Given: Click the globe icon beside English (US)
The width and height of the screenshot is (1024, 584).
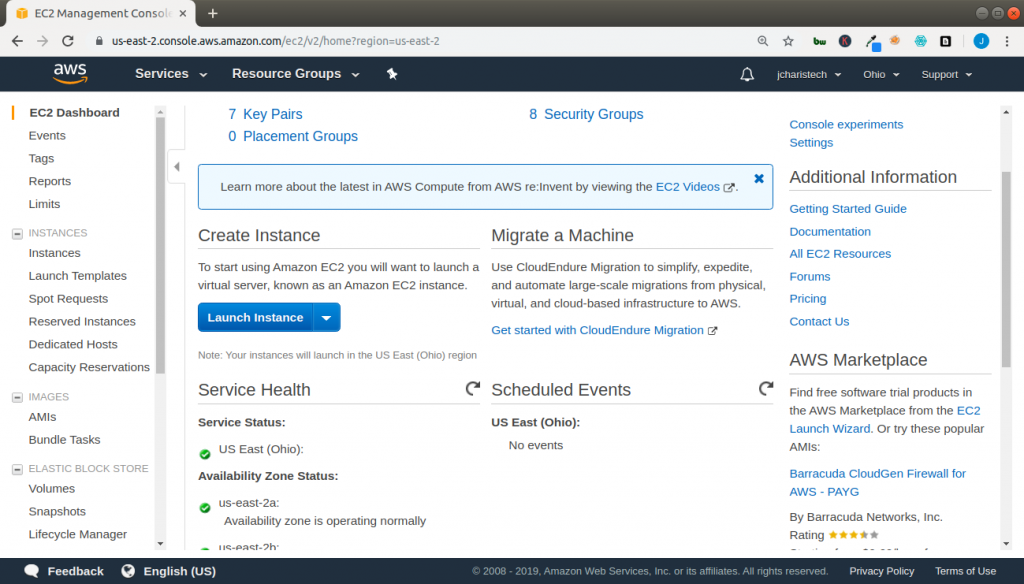Looking at the screenshot, I should click(x=126, y=570).
